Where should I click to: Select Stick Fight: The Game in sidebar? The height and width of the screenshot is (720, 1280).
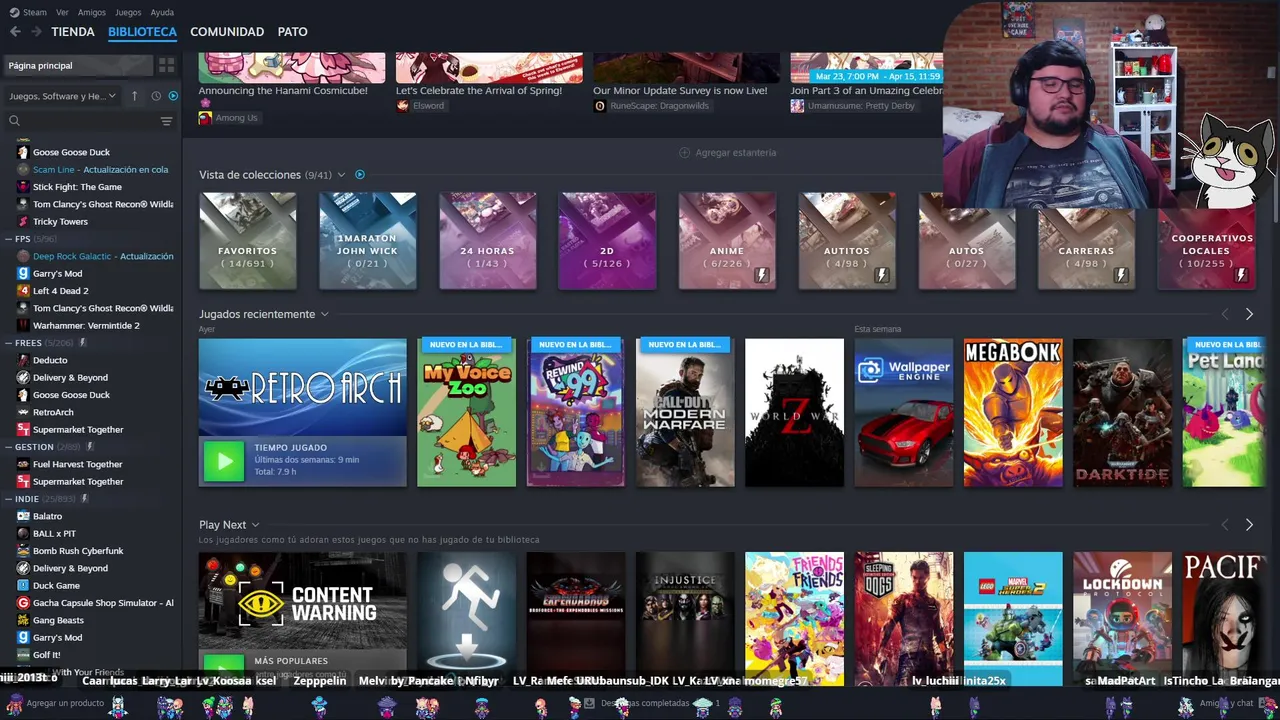click(77, 187)
